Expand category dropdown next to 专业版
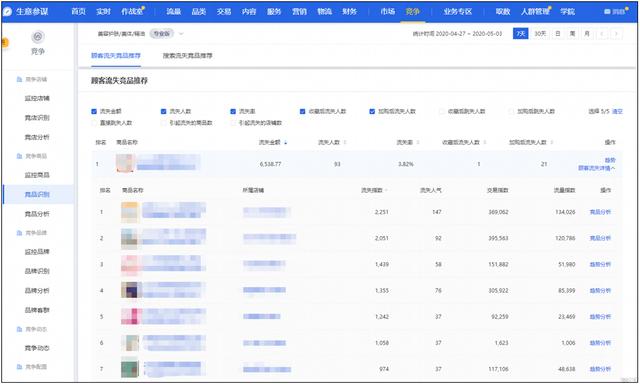This screenshot has width=640, height=384. (x=181, y=34)
